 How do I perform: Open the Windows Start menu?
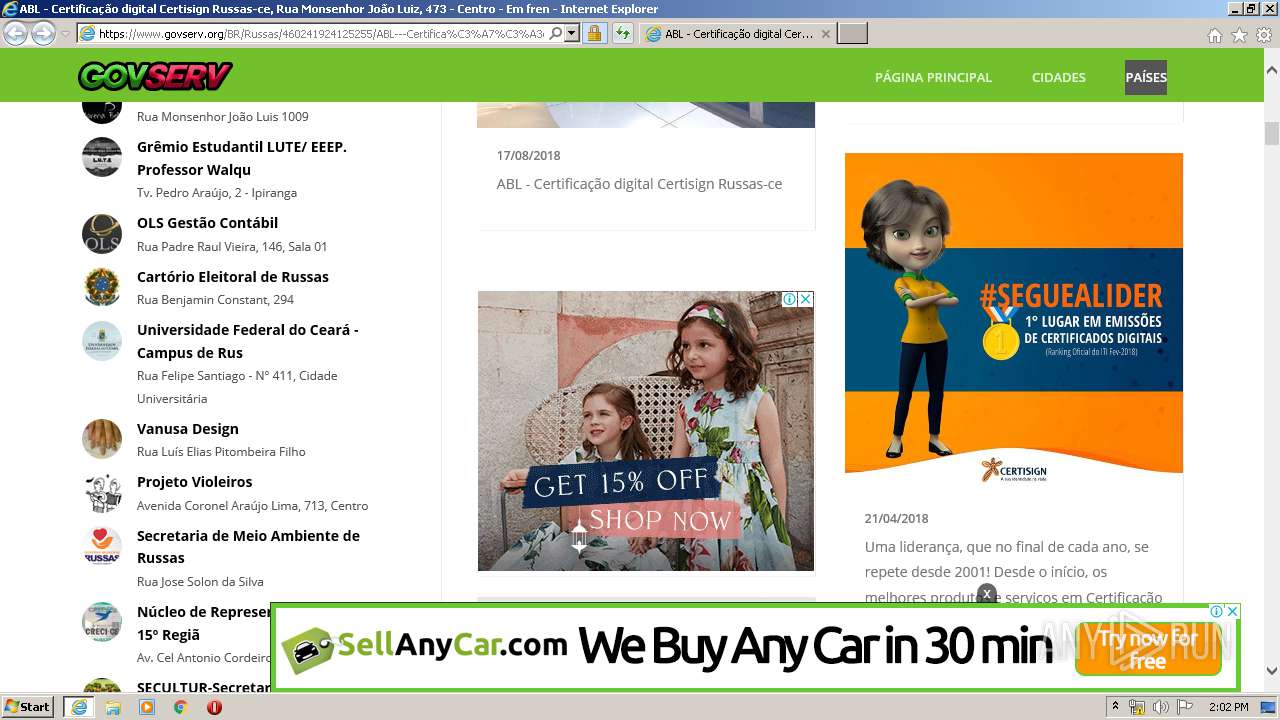coord(28,707)
